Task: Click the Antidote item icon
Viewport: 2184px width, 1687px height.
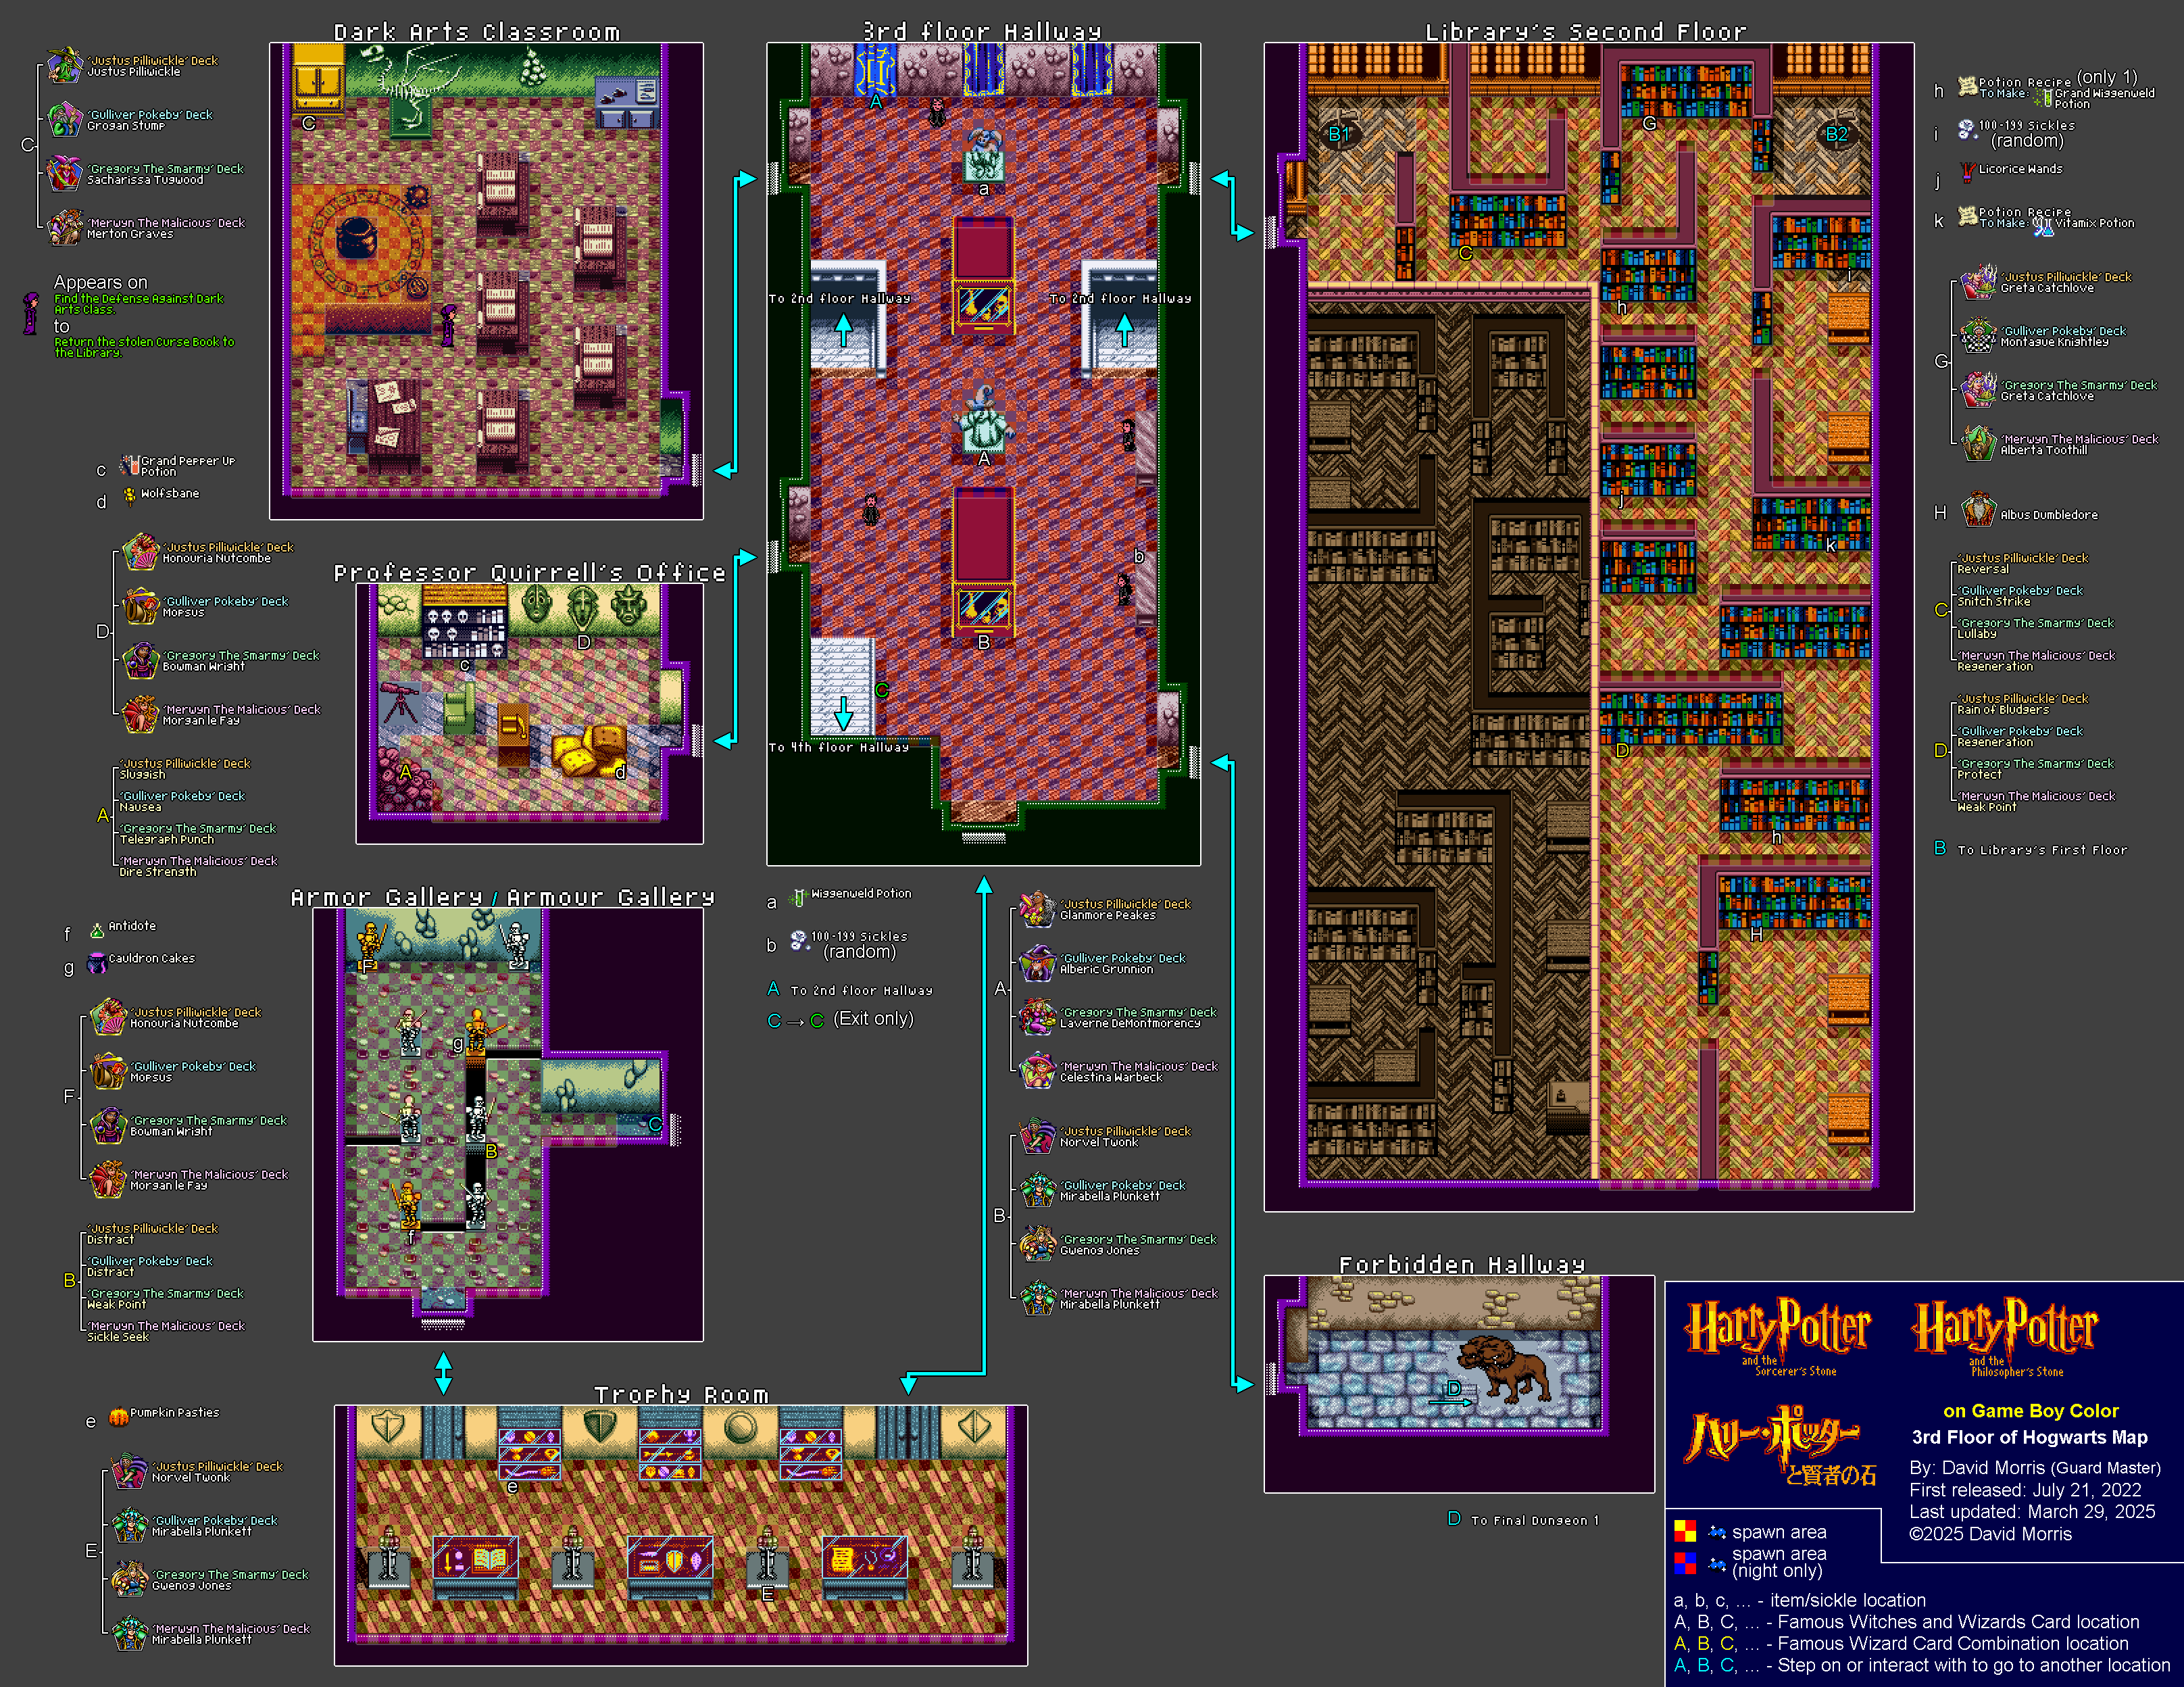Action: tap(97, 931)
